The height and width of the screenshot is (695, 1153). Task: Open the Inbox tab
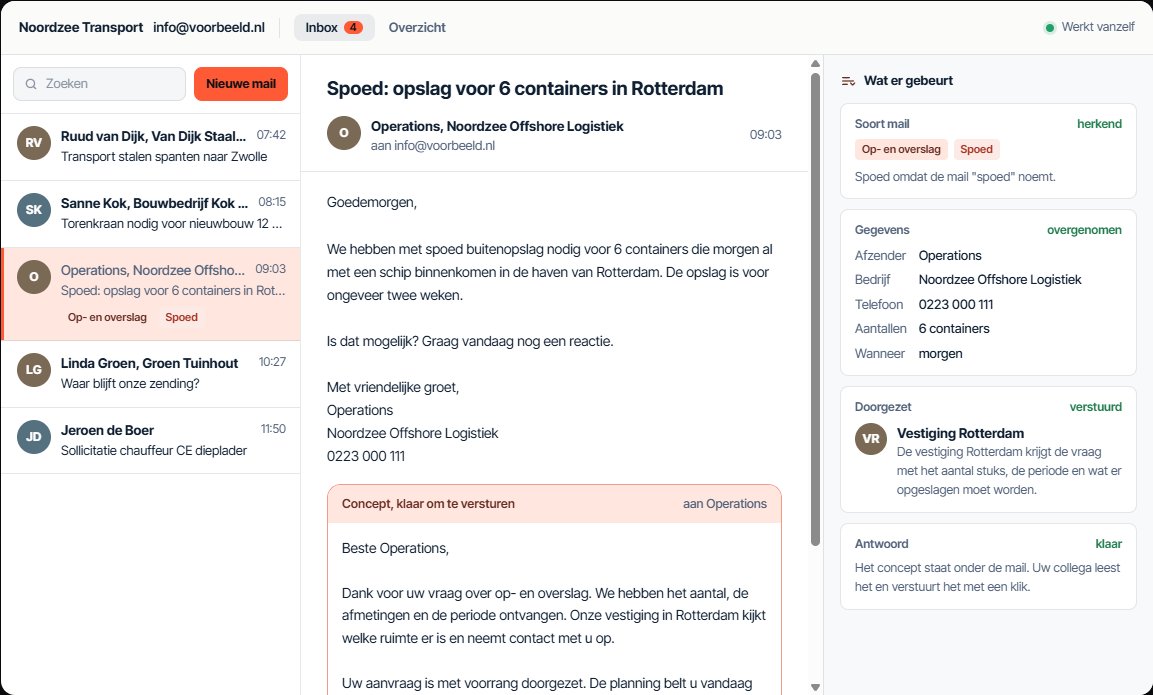point(334,27)
